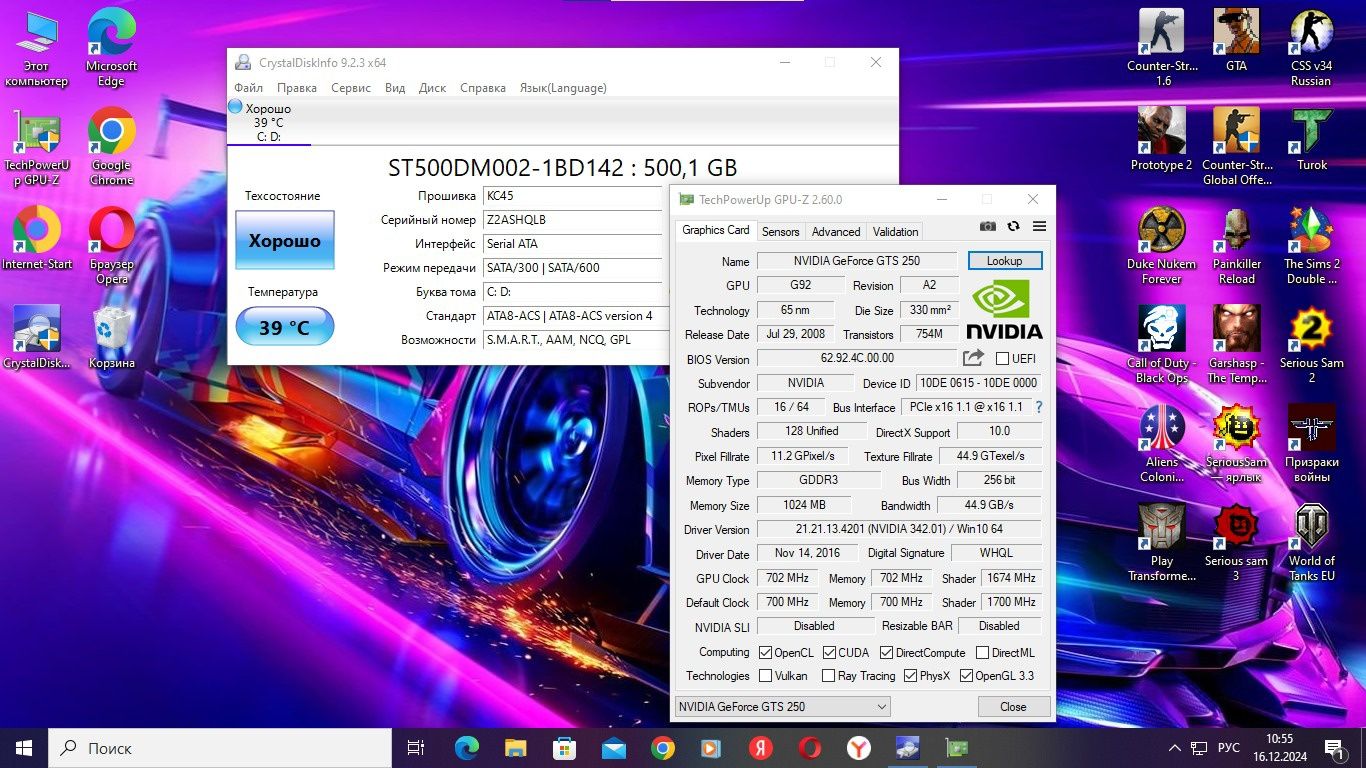Image resolution: width=1366 pixels, height=768 pixels.
Task: Open the Duke Nukem Forever shortcut
Action: tap(1162, 246)
